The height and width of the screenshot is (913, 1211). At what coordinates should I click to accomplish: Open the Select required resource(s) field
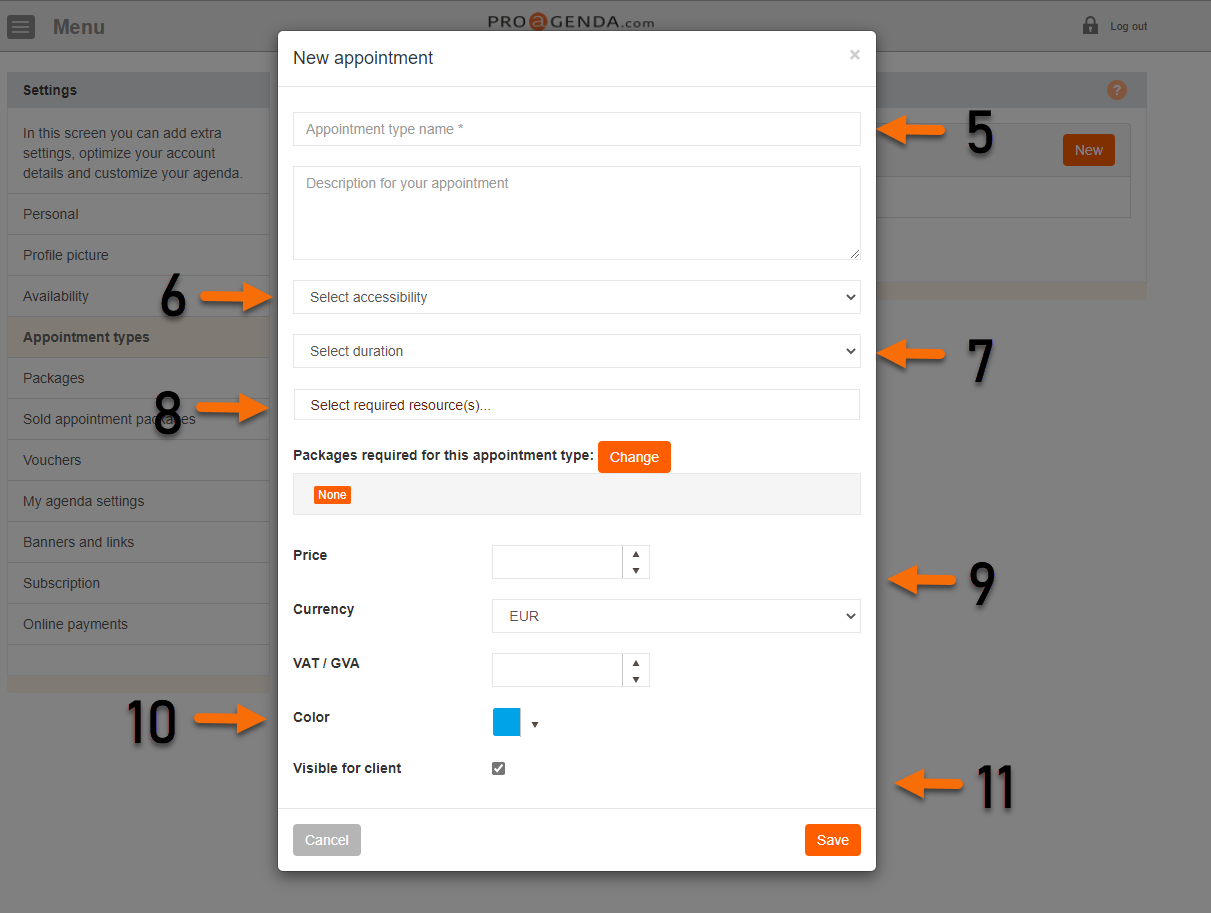click(x=577, y=405)
